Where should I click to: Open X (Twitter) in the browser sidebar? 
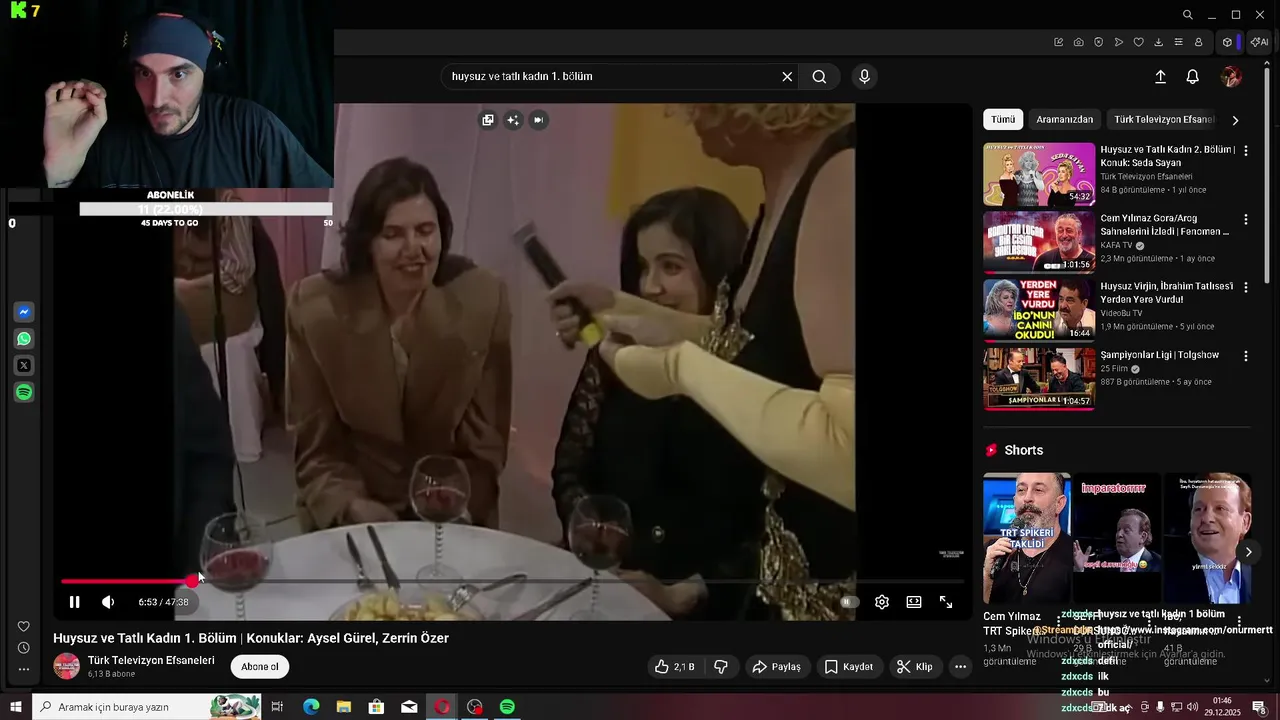click(24, 366)
